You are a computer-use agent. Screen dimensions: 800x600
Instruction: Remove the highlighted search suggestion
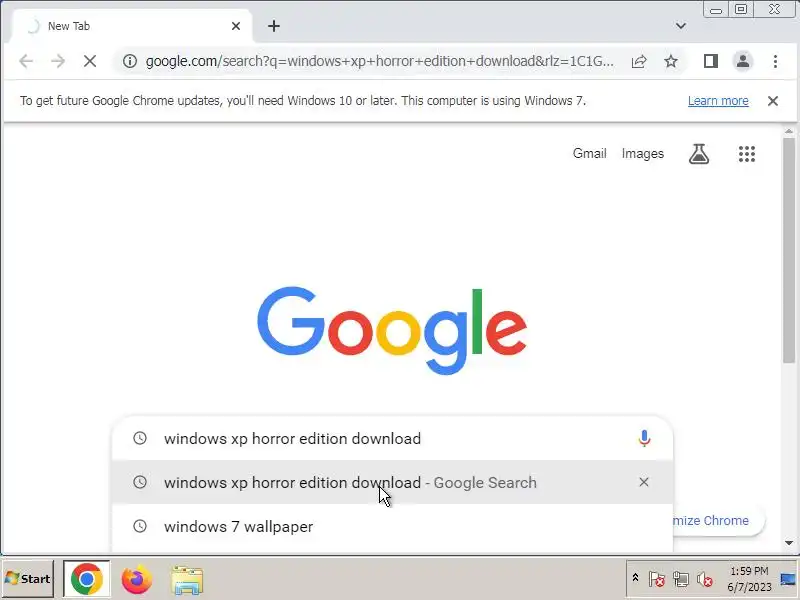point(643,482)
